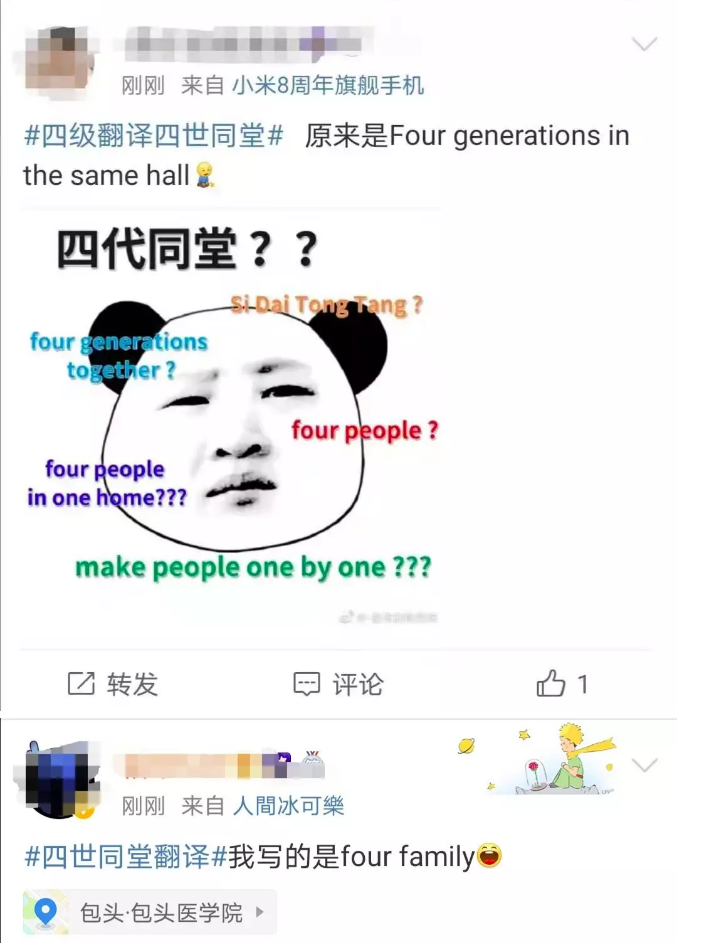Tap the 包头·包头医学院 location tag

[150, 912]
